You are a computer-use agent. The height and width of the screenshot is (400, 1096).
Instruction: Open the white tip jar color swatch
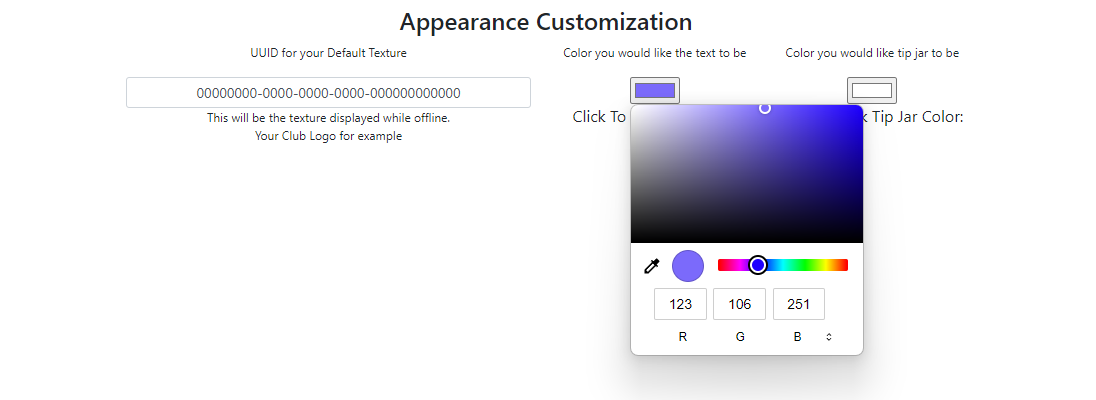871,91
